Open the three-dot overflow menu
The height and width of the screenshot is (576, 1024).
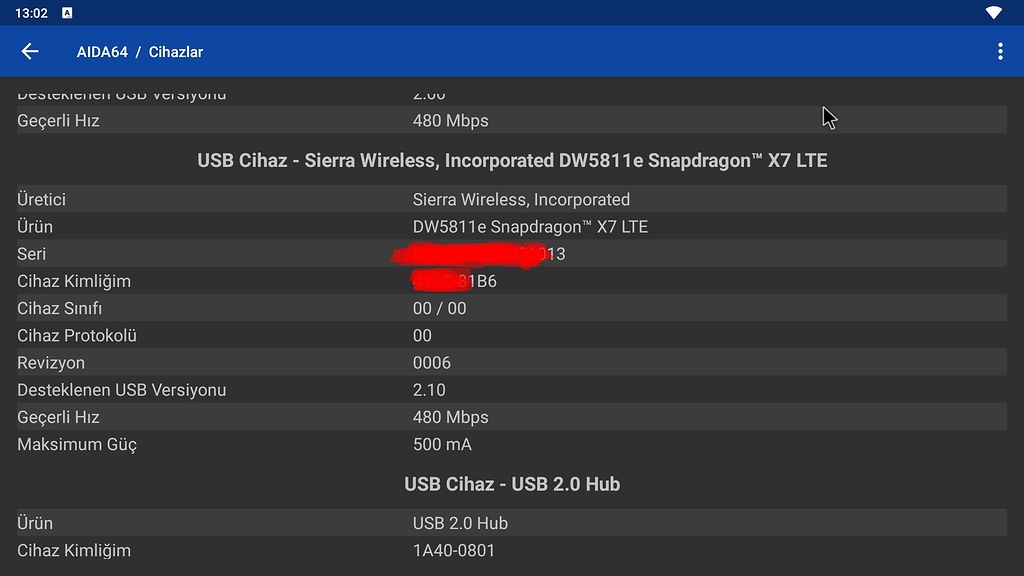point(999,51)
